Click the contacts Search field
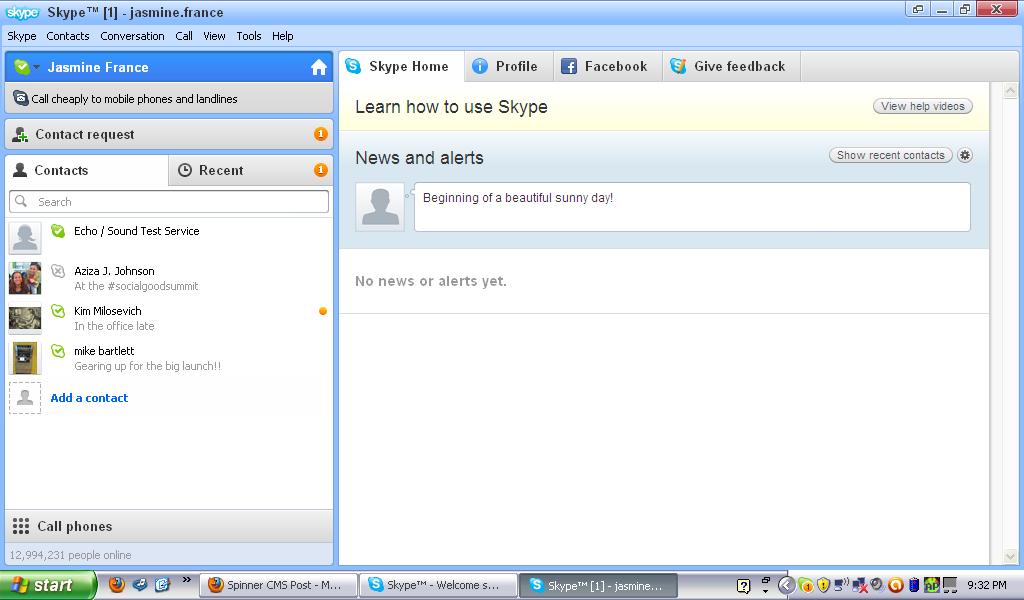The image size is (1024, 600). pyautogui.click(x=169, y=201)
